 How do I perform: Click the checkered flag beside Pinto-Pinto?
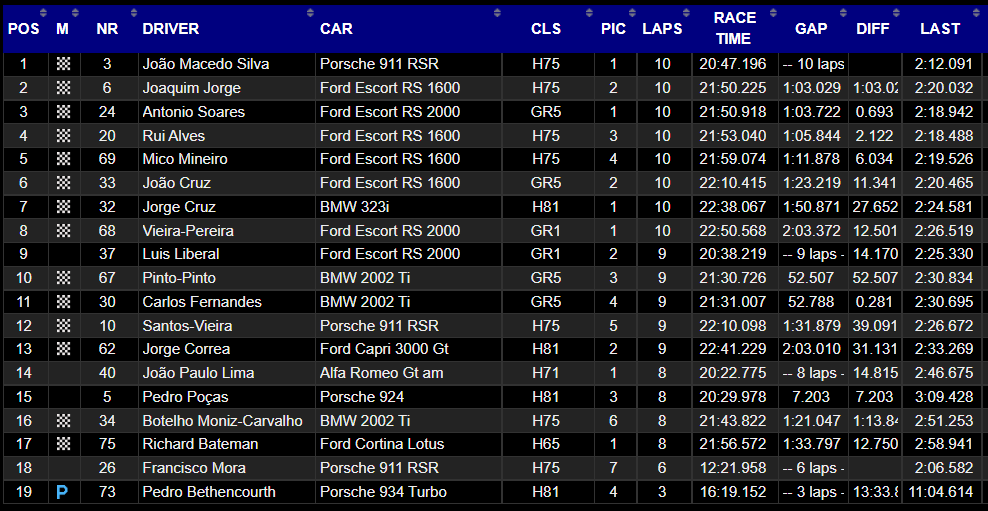coord(63,278)
